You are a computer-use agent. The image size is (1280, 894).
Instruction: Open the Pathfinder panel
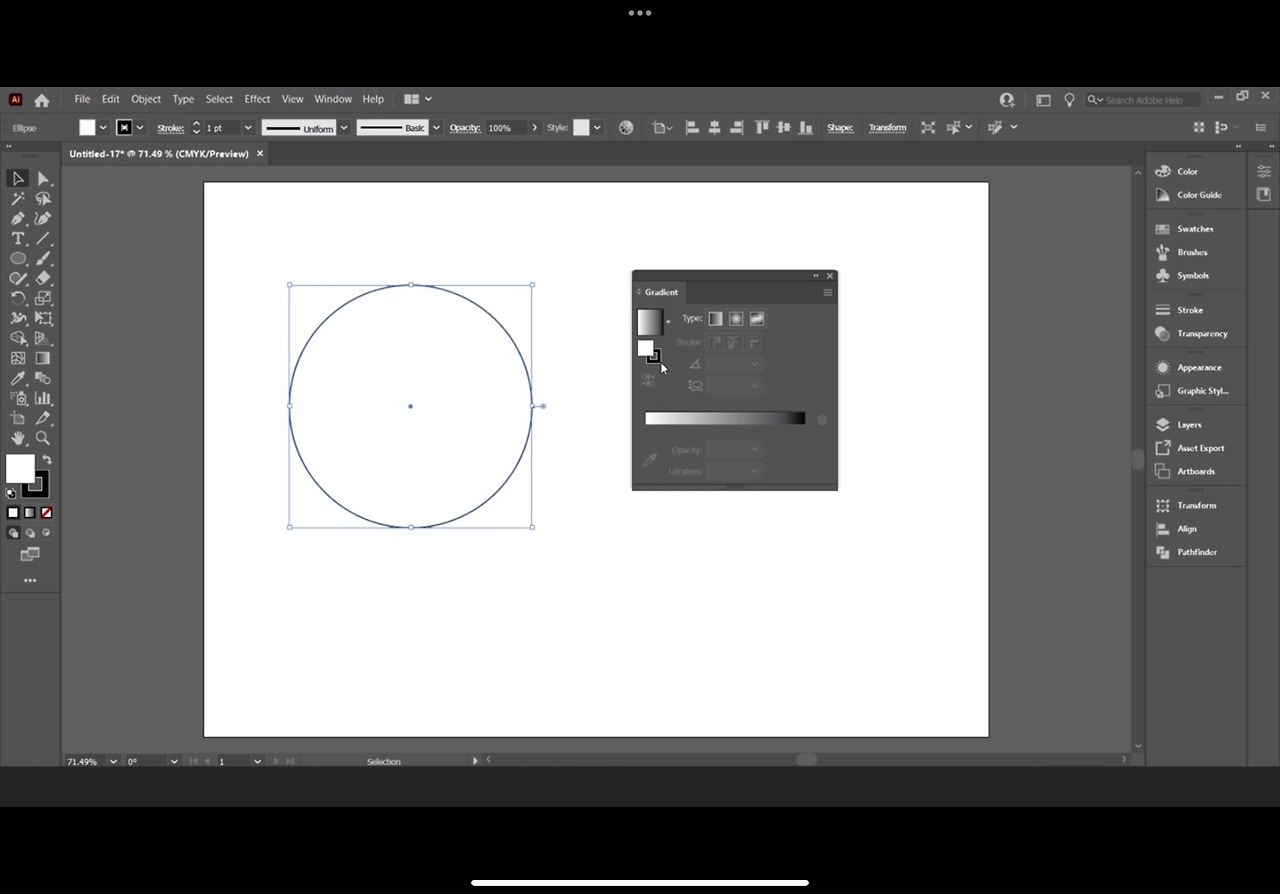(1195, 552)
